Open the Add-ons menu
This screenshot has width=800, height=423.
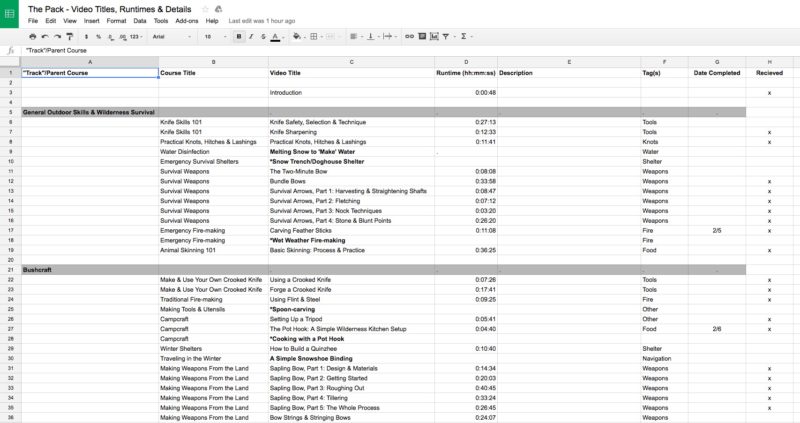tap(187, 21)
